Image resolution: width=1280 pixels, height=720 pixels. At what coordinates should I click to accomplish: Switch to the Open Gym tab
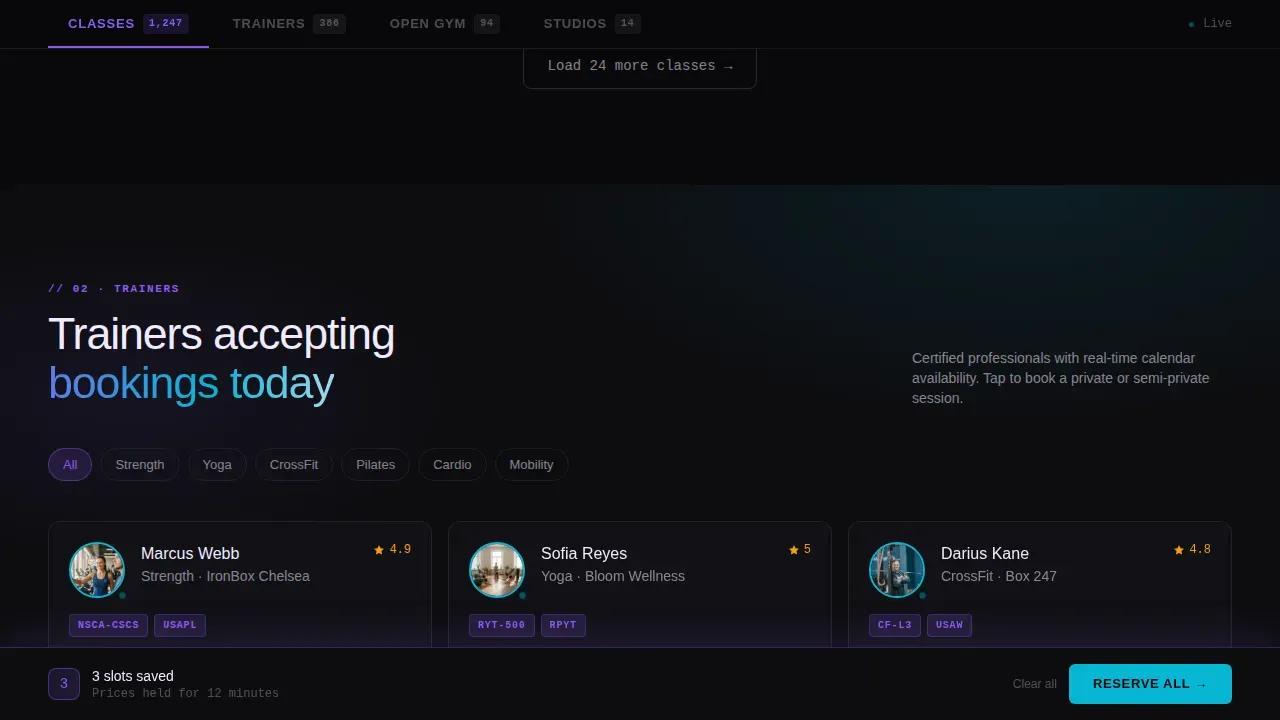(x=445, y=23)
